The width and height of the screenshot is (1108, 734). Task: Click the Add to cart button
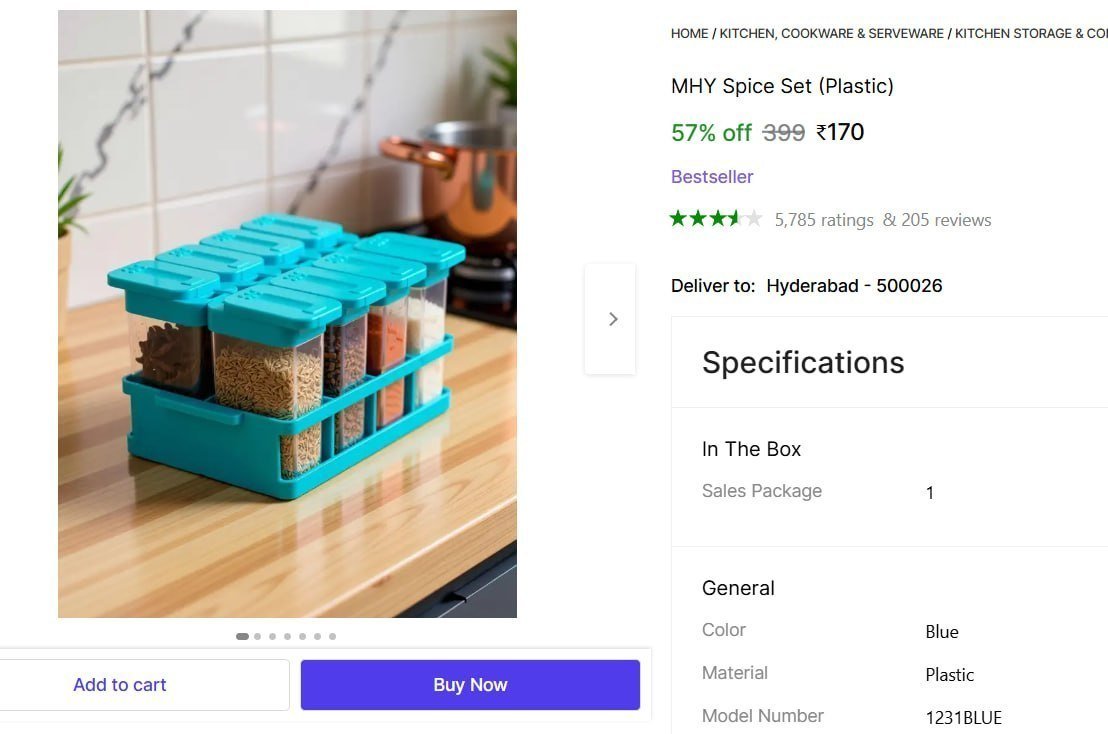119,684
